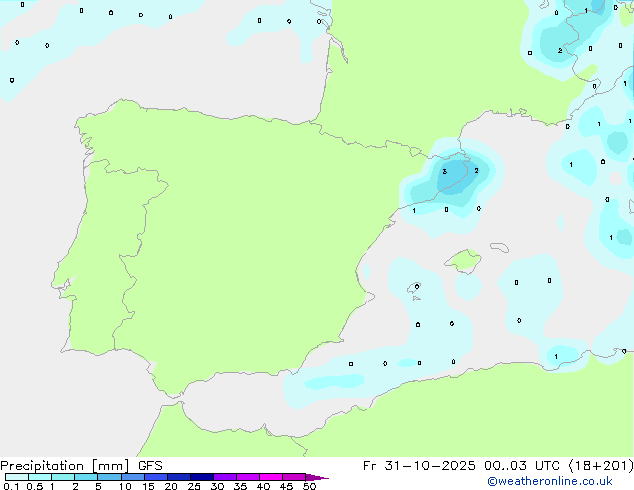Click the Menorca island outline
The image size is (634, 490).
[500, 247]
